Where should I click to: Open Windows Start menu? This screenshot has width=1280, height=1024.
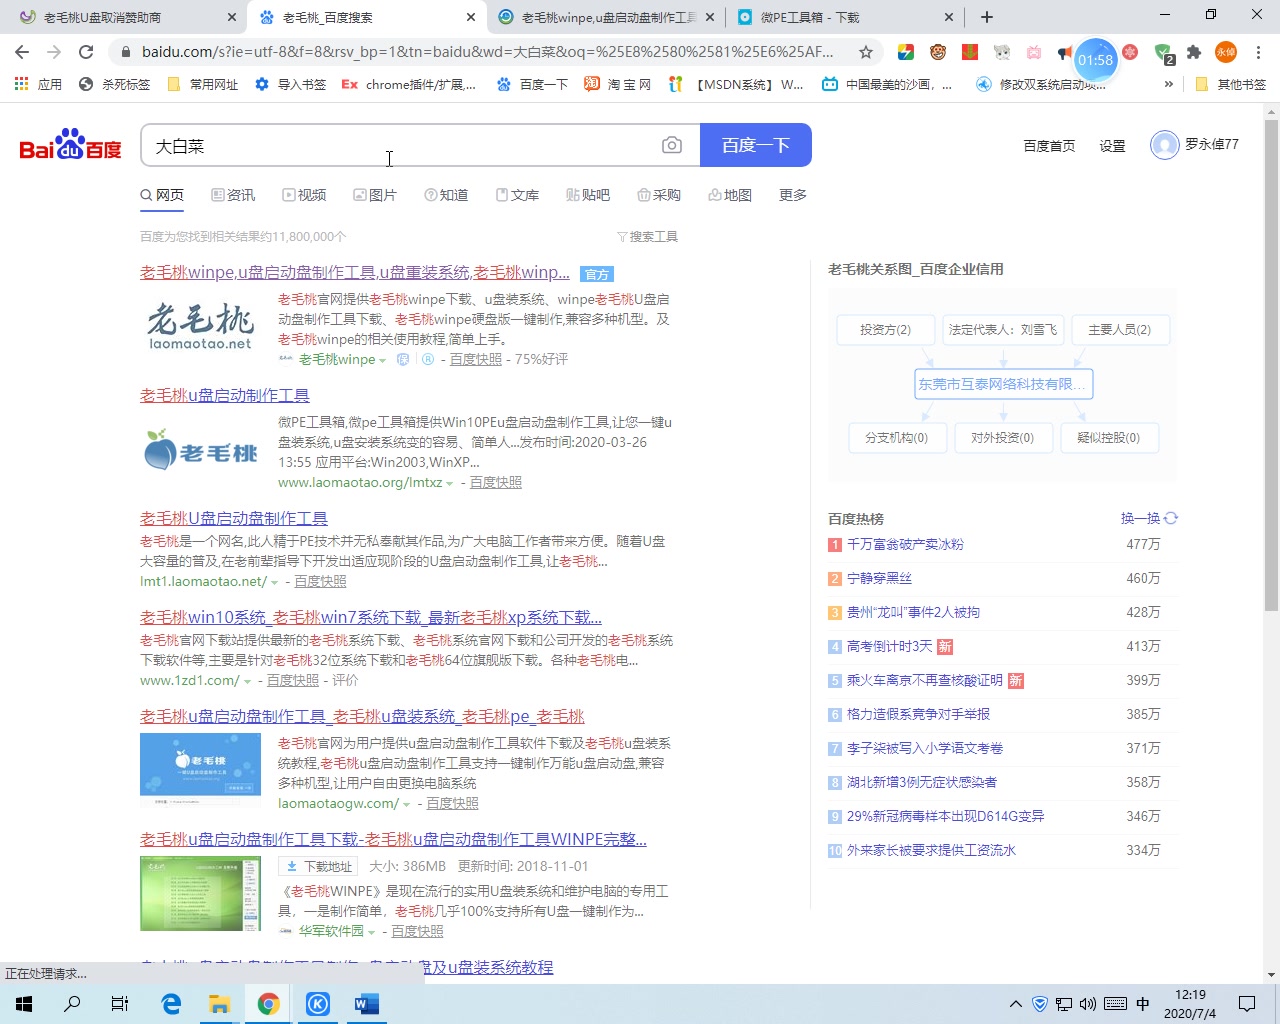coord(24,1004)
